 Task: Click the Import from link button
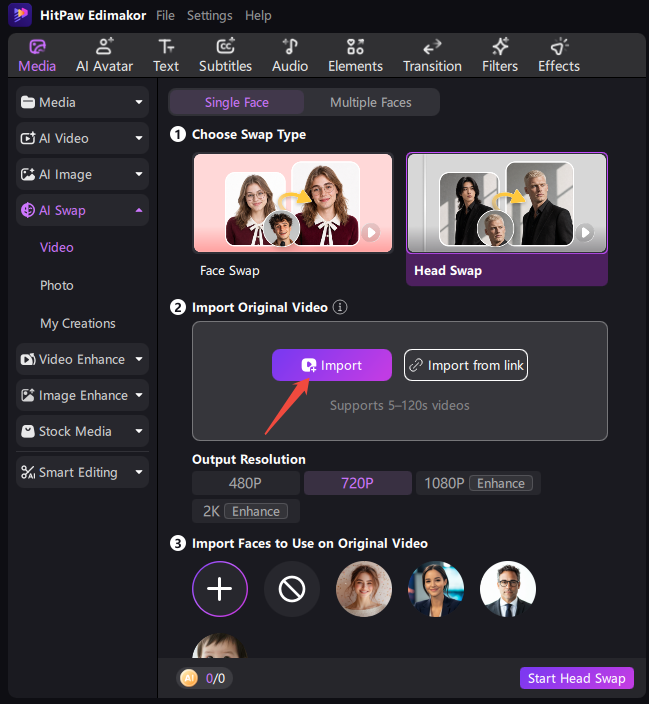coord(466,365)
